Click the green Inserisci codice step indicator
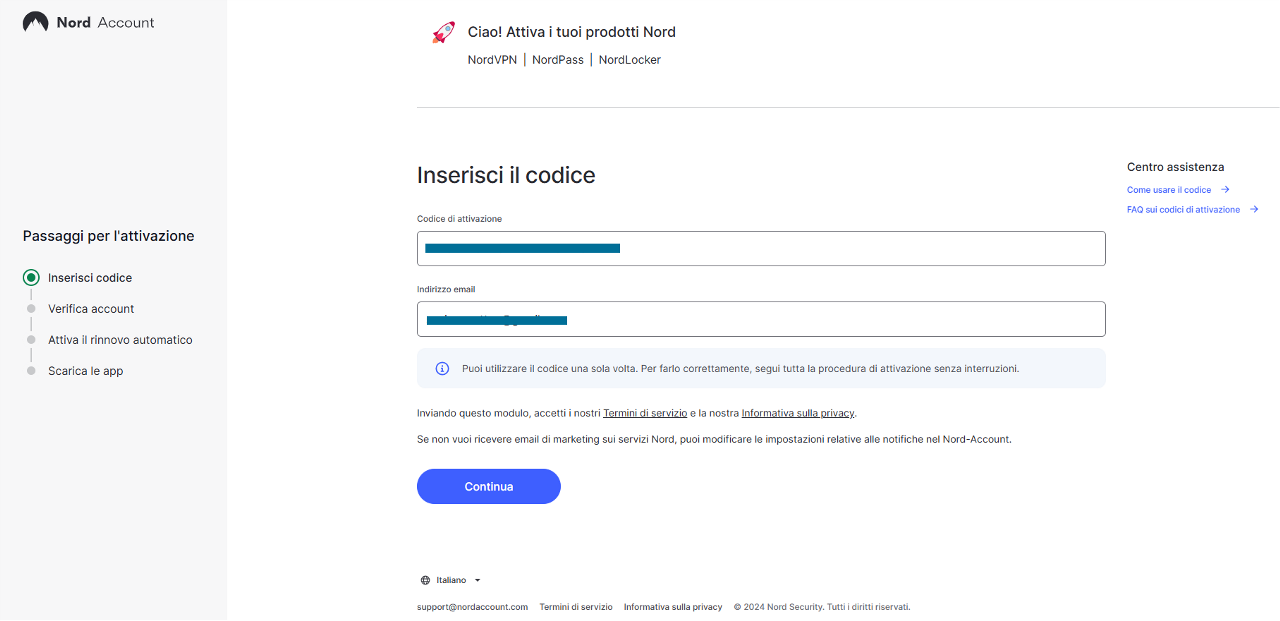The width and height of the screenshot is (1280, 621). [x=31, y=278]
